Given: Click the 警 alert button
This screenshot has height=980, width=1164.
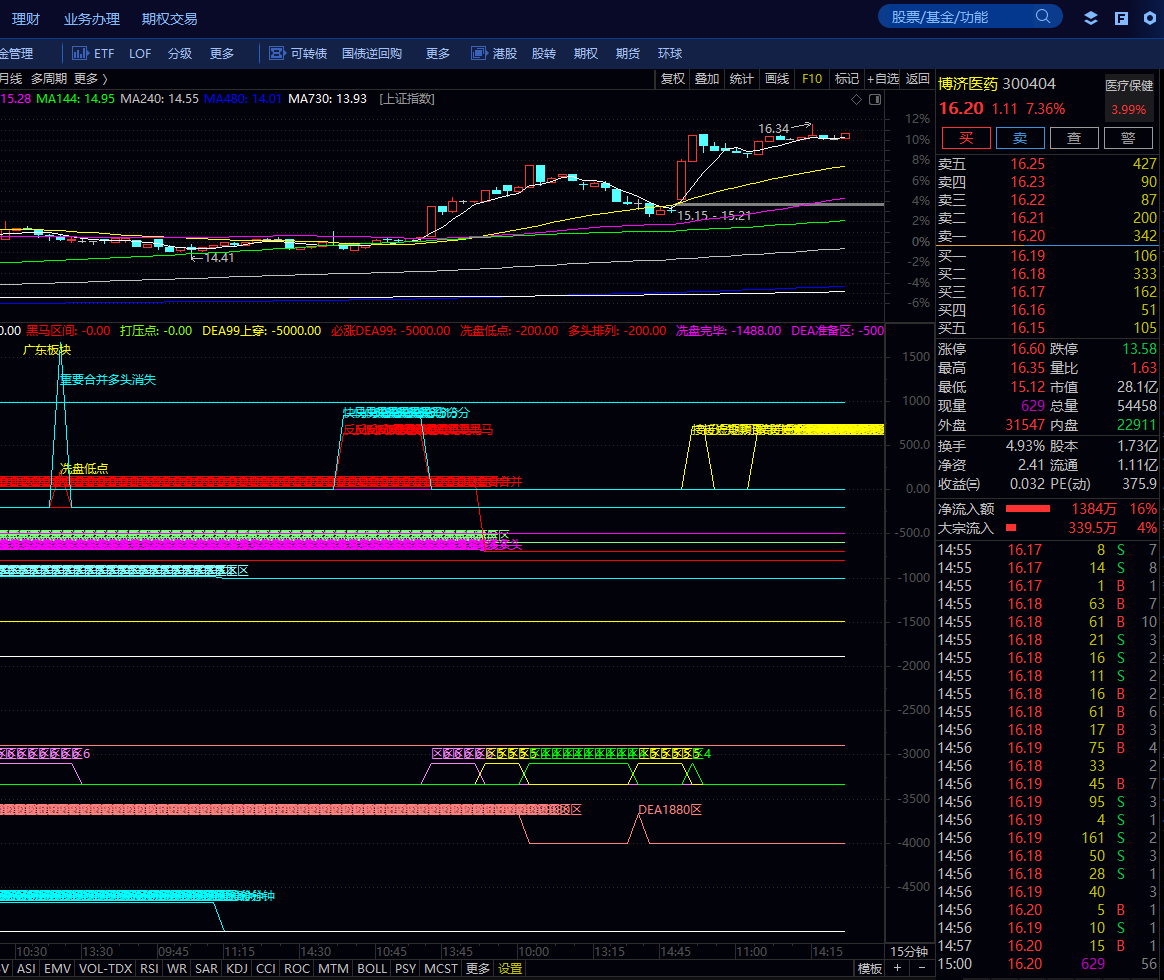Looking at the screenshot, I should 1128,138.
